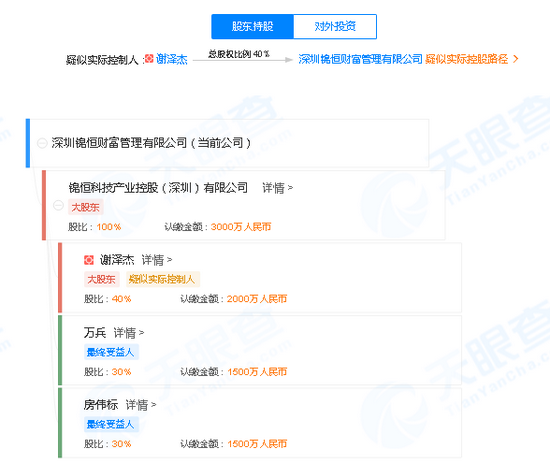Click 疑似实际控制人 tag in 谢泽杰 card
The height and width of the screenshot is (473, 550).
coord(163,279)
